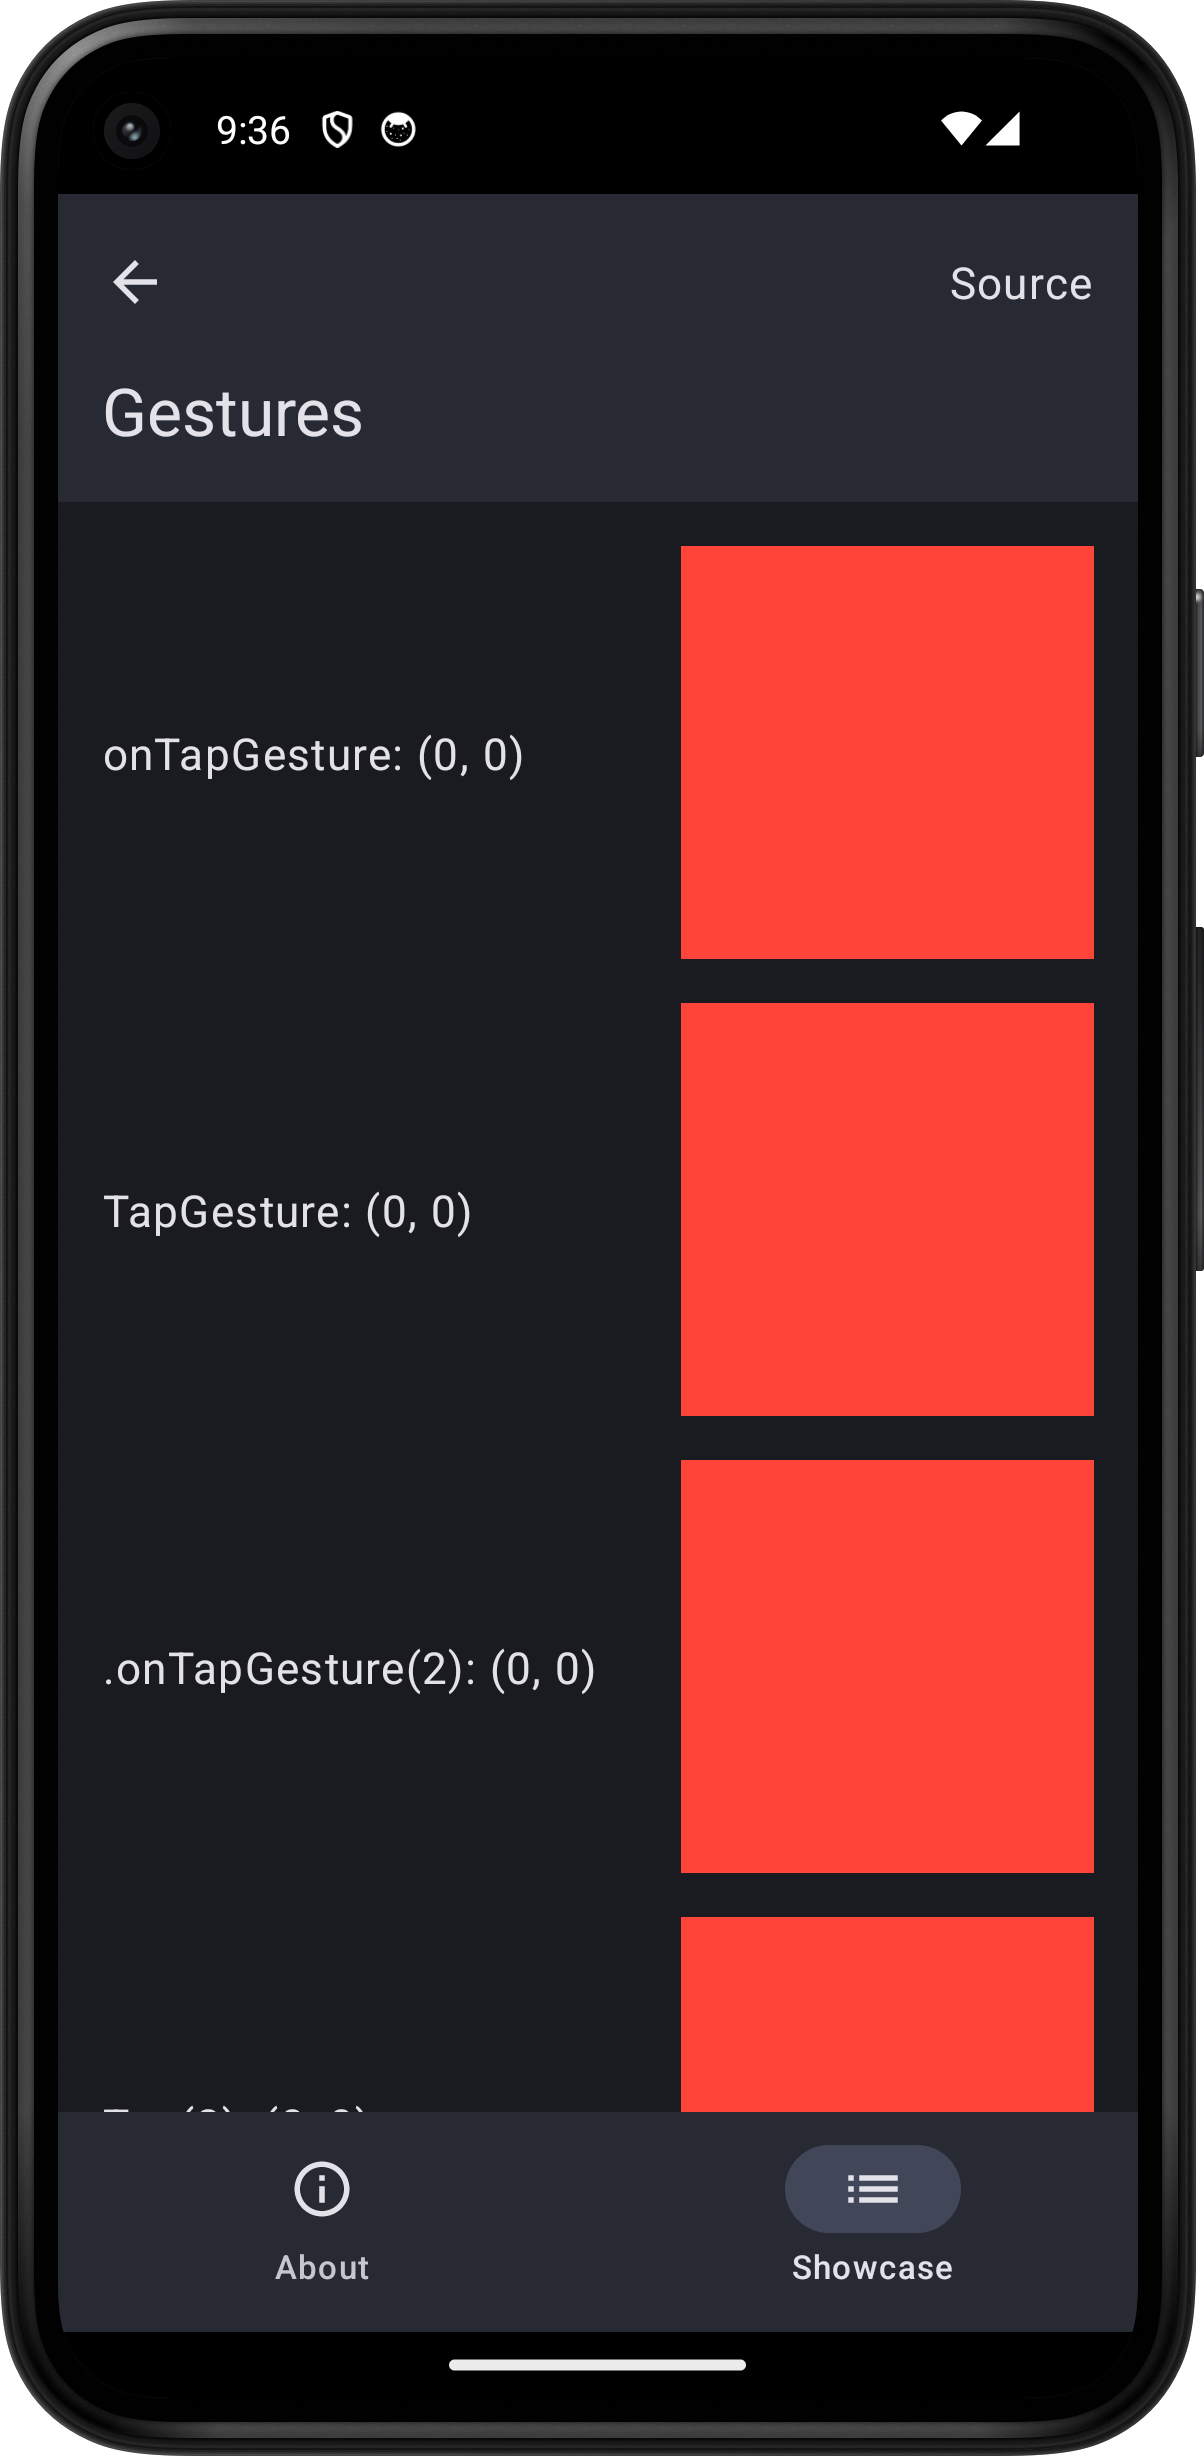Tap the list icon above Showcase
This screenshot has width=1204, height=2456.
point(871,2188)
